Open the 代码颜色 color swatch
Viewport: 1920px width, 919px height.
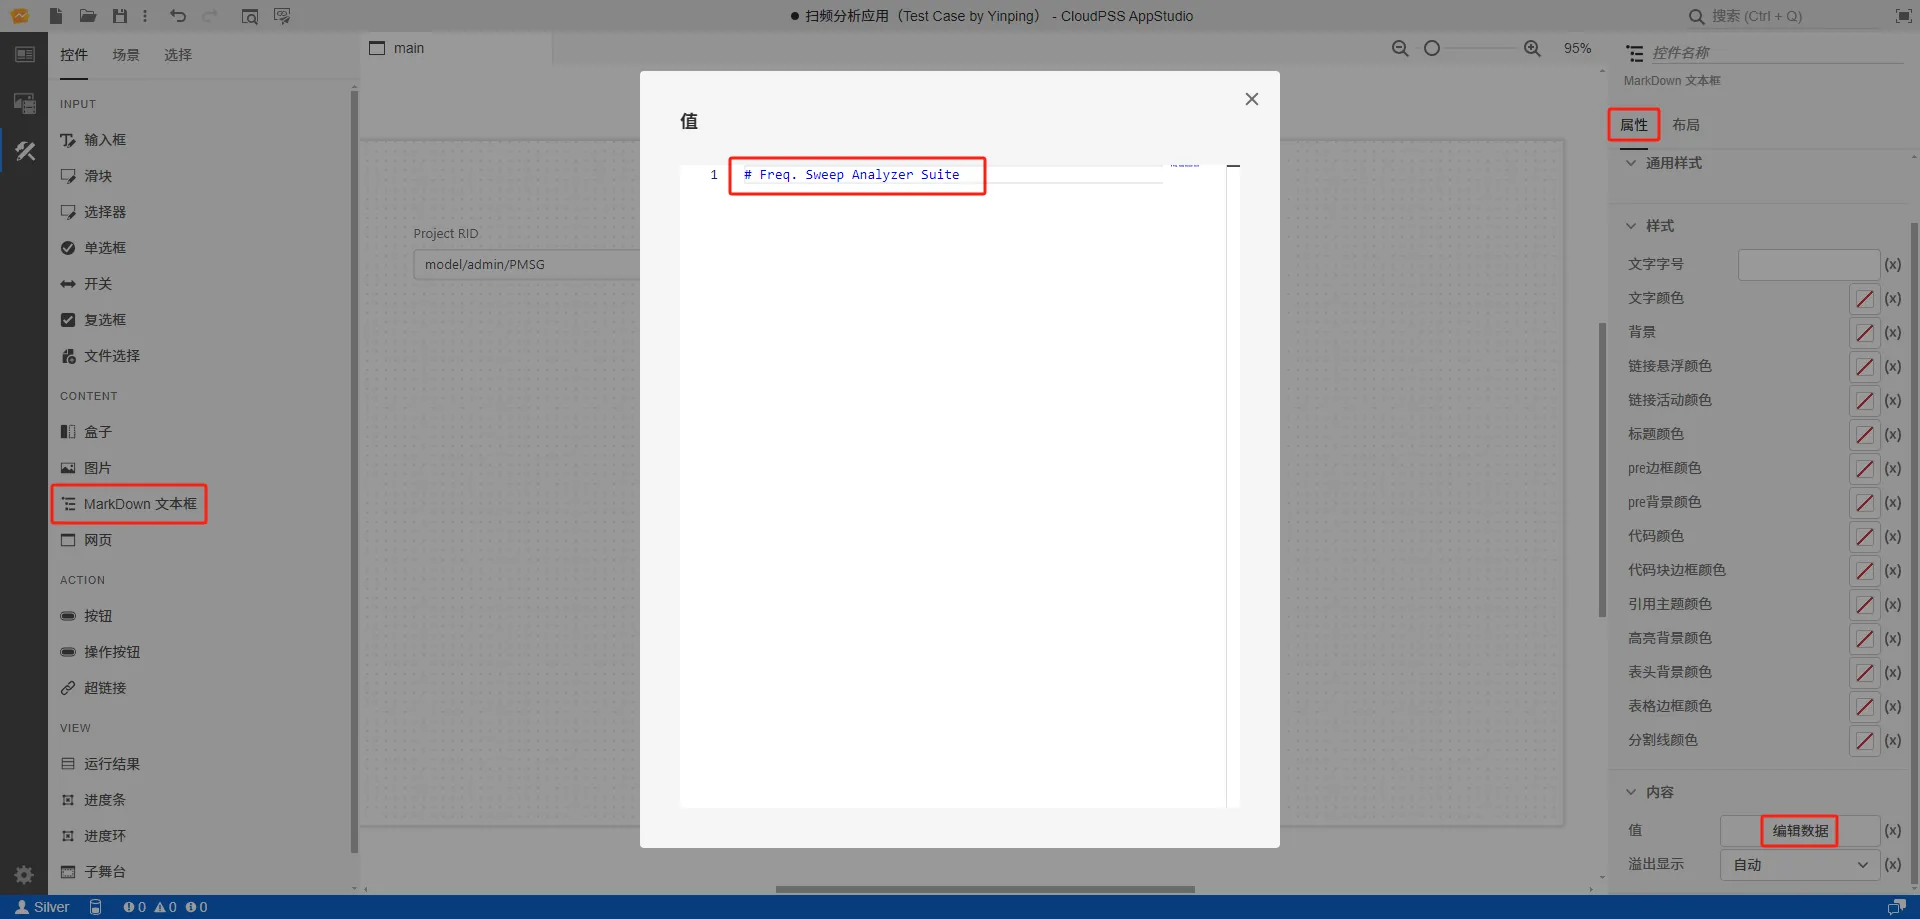coord(1865,537)
